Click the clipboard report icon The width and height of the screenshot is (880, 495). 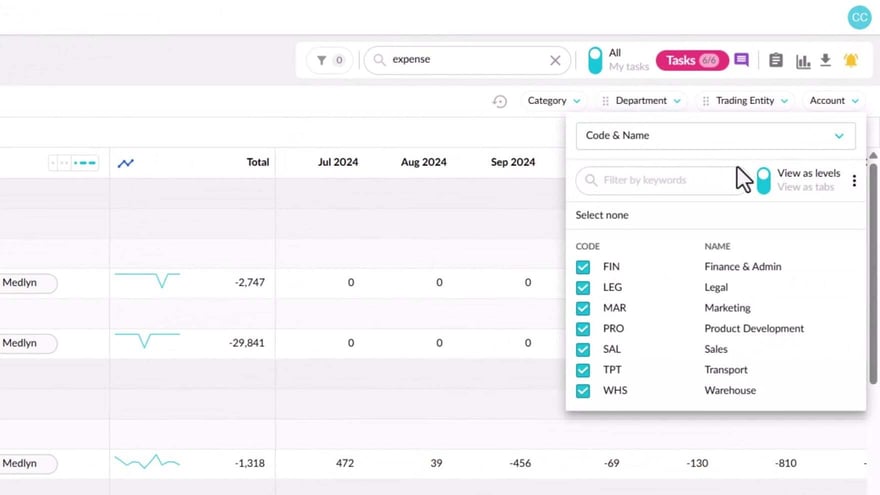776,60
